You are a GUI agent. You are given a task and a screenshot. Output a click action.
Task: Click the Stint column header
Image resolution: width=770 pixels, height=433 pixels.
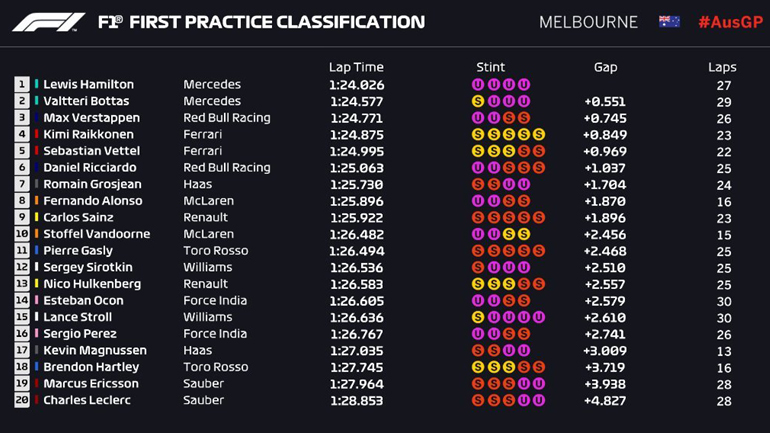coord(491,67)
